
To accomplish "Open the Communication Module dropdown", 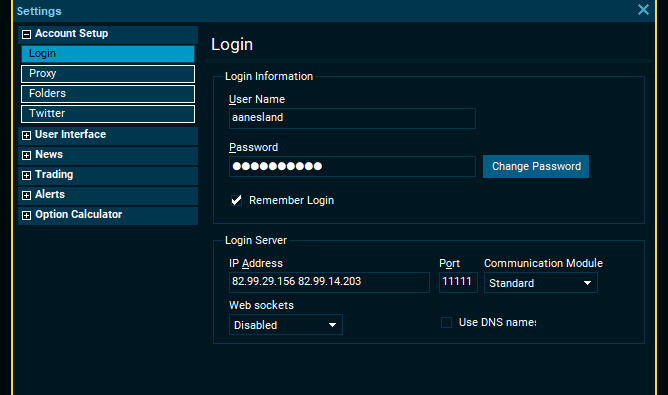I will [x=541, y=283].
